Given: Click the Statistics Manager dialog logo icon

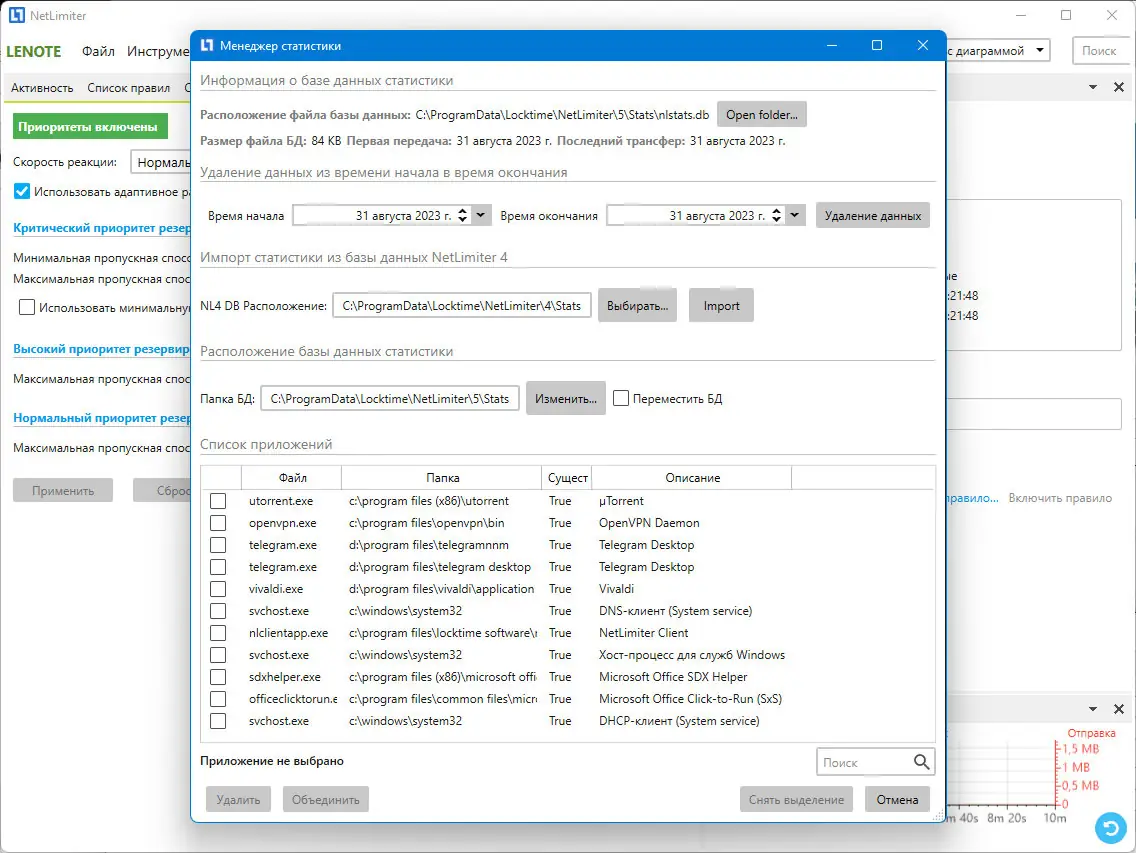Looking at the screenshot, I should (x=207, y=45).
